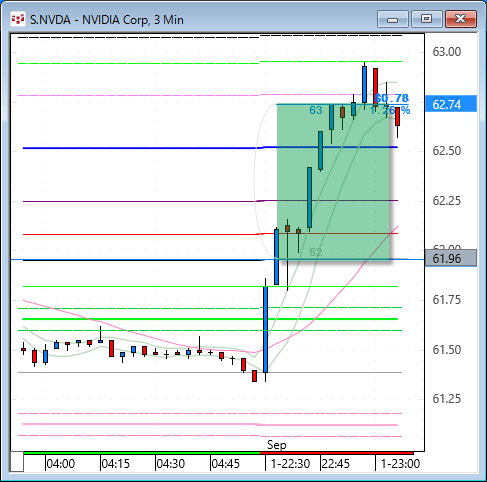Click the 04:30 time axis label
The width and height of the screenshot is (487, 482).
click(171, 464)
